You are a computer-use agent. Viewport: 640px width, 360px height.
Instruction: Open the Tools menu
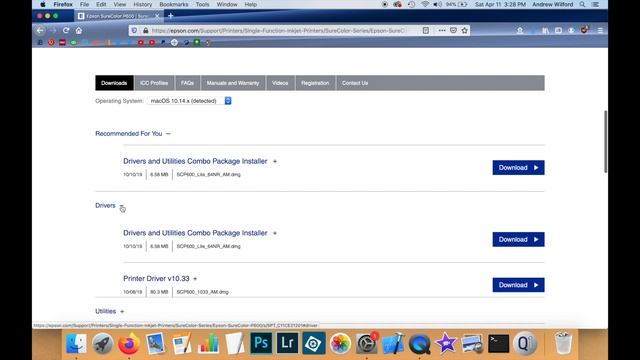(202, 4)
